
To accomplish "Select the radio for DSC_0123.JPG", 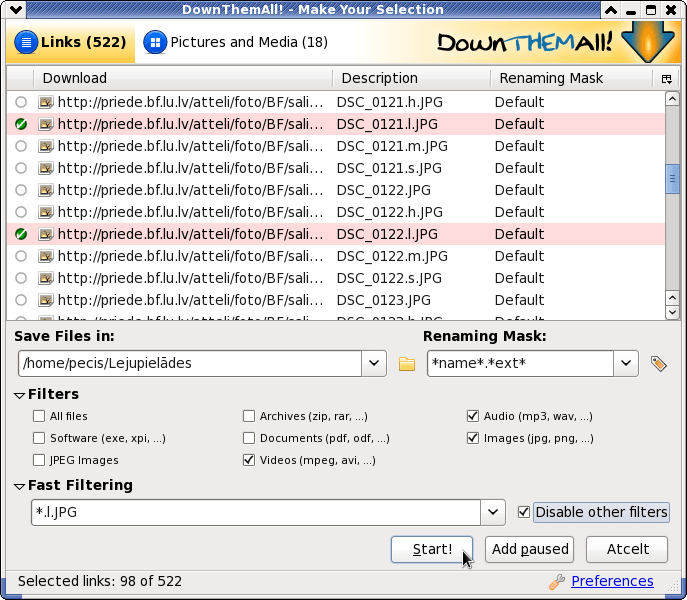I will tap(21, 300).
